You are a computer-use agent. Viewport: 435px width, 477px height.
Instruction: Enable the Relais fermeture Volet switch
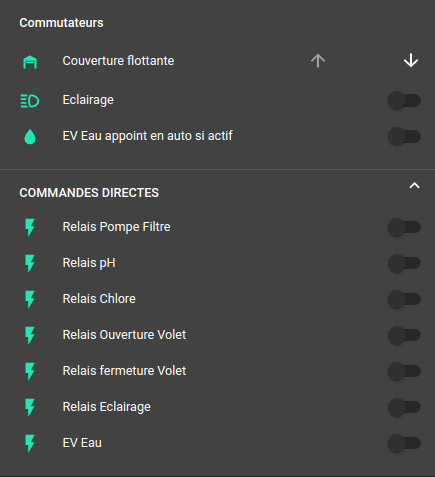pos(404,371)
